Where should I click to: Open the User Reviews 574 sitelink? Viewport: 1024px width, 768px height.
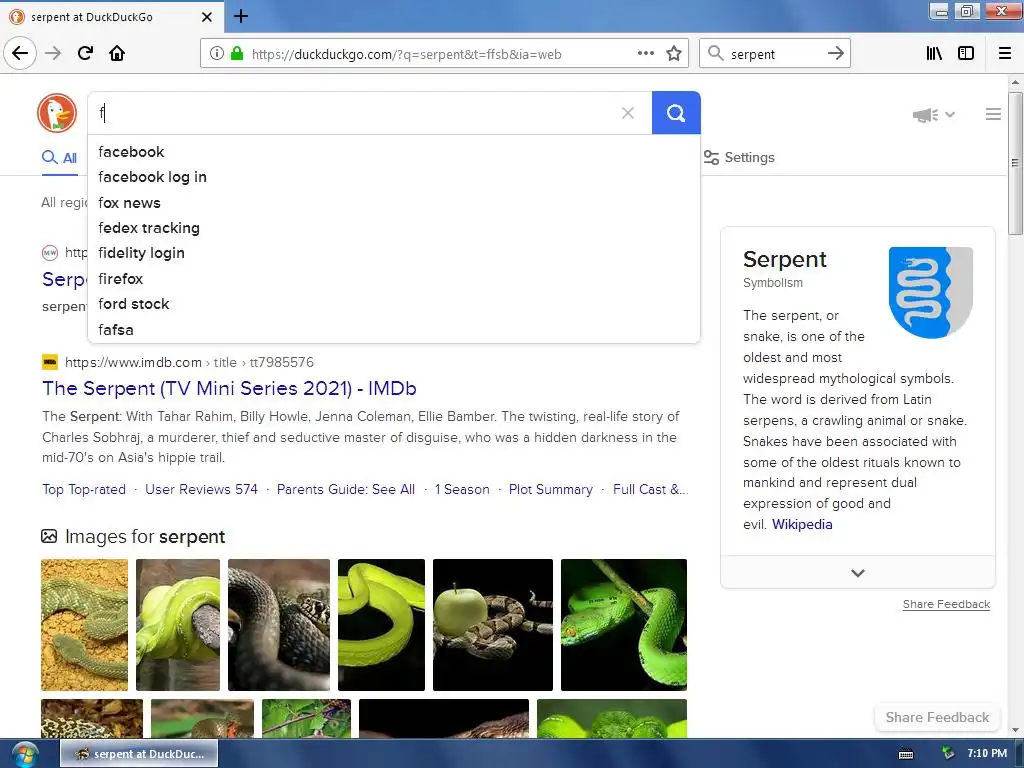pyautogui.click(x=201, y=489)
